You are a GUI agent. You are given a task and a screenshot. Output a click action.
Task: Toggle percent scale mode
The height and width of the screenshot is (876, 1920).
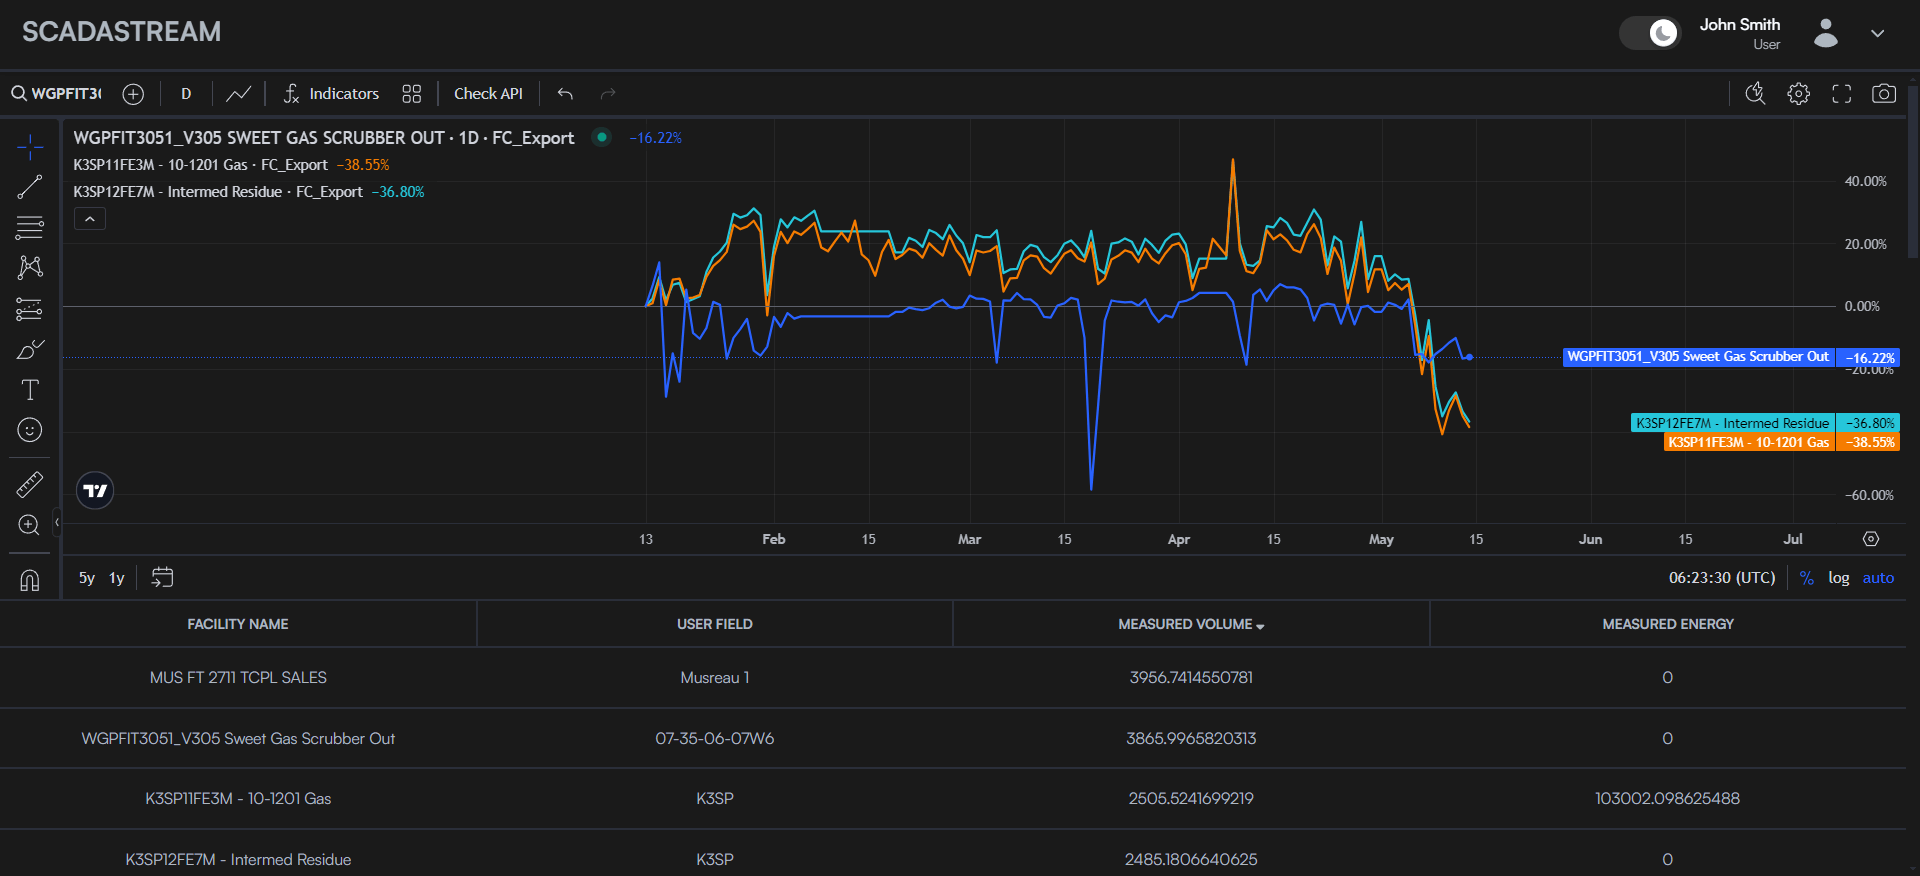1806,578
